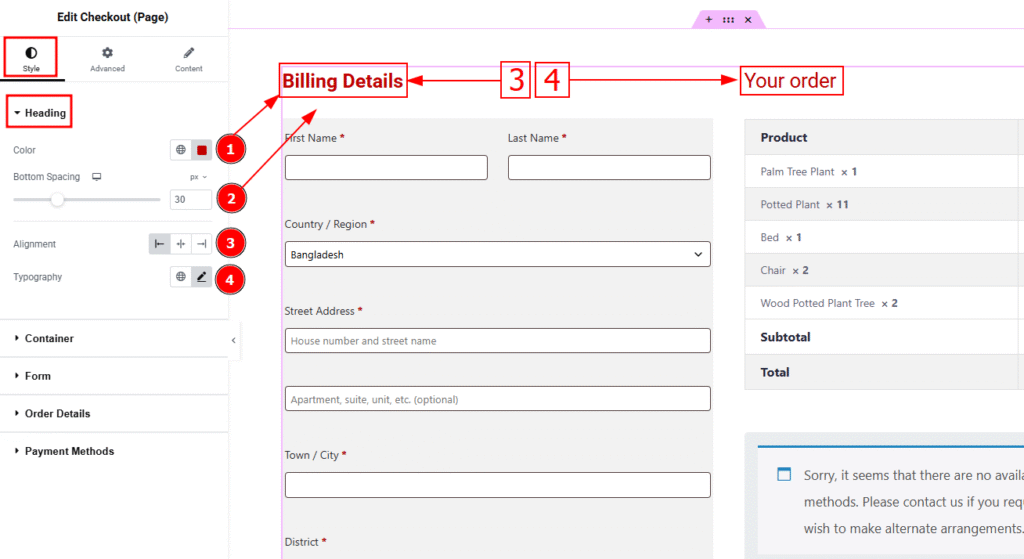Set heading alignment to center
The width and height of the screenshot is (1024, 559).
coord(181,244)
